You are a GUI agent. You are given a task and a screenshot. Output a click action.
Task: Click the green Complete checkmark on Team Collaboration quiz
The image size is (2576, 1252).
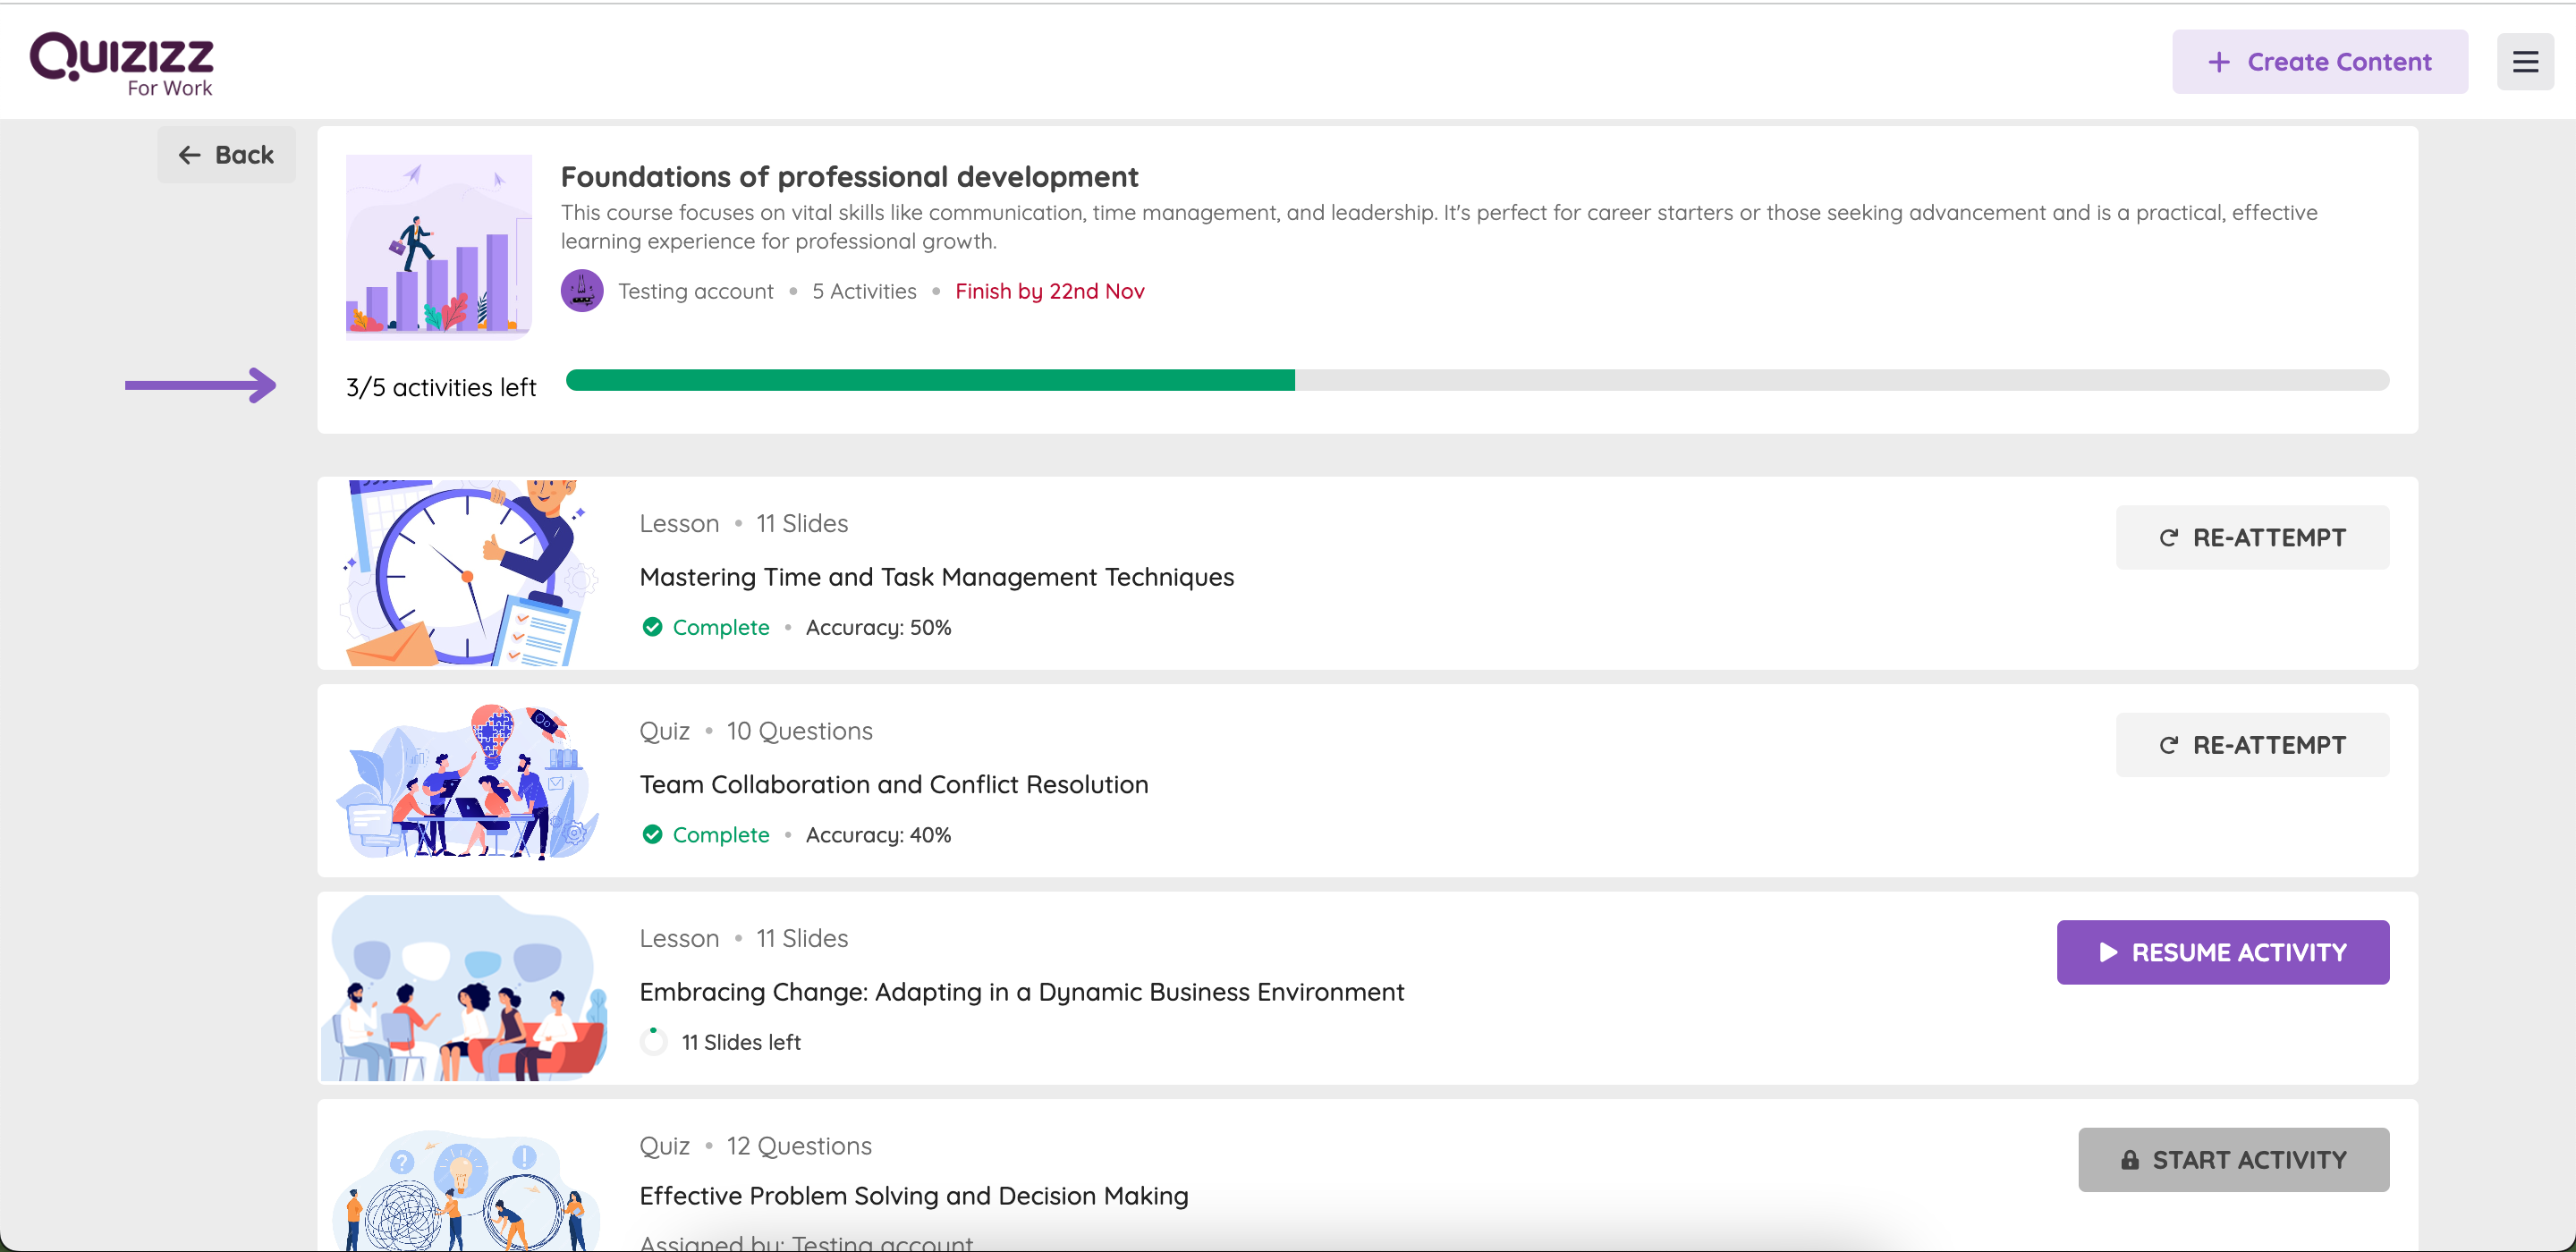point(652,834)
